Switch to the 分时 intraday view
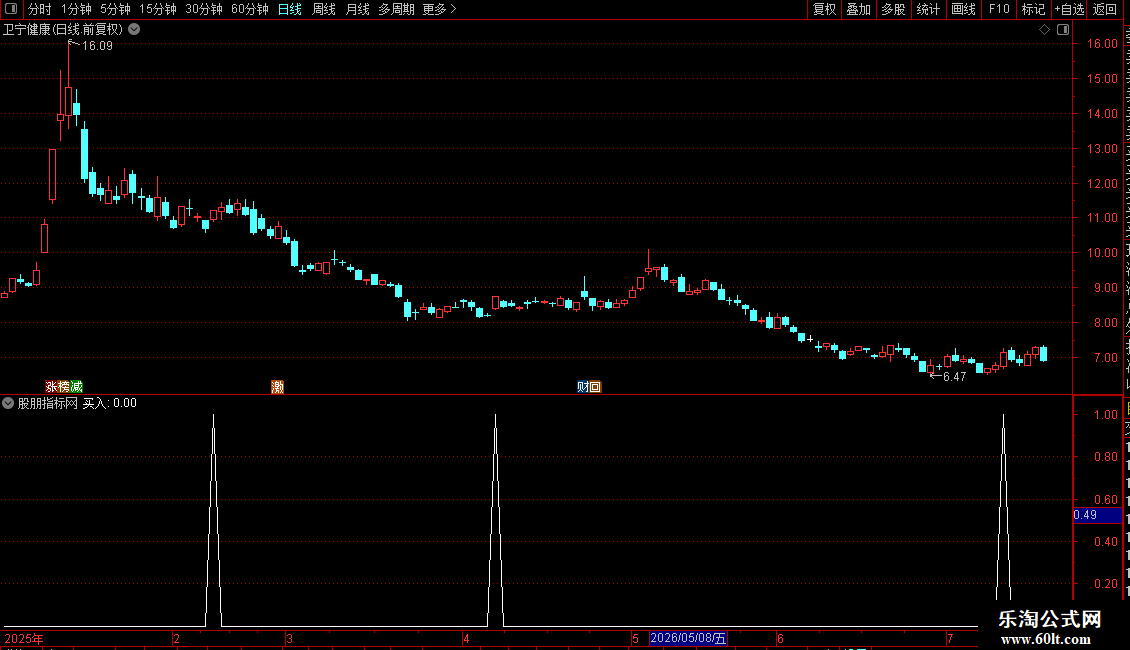 coord(40,9)
